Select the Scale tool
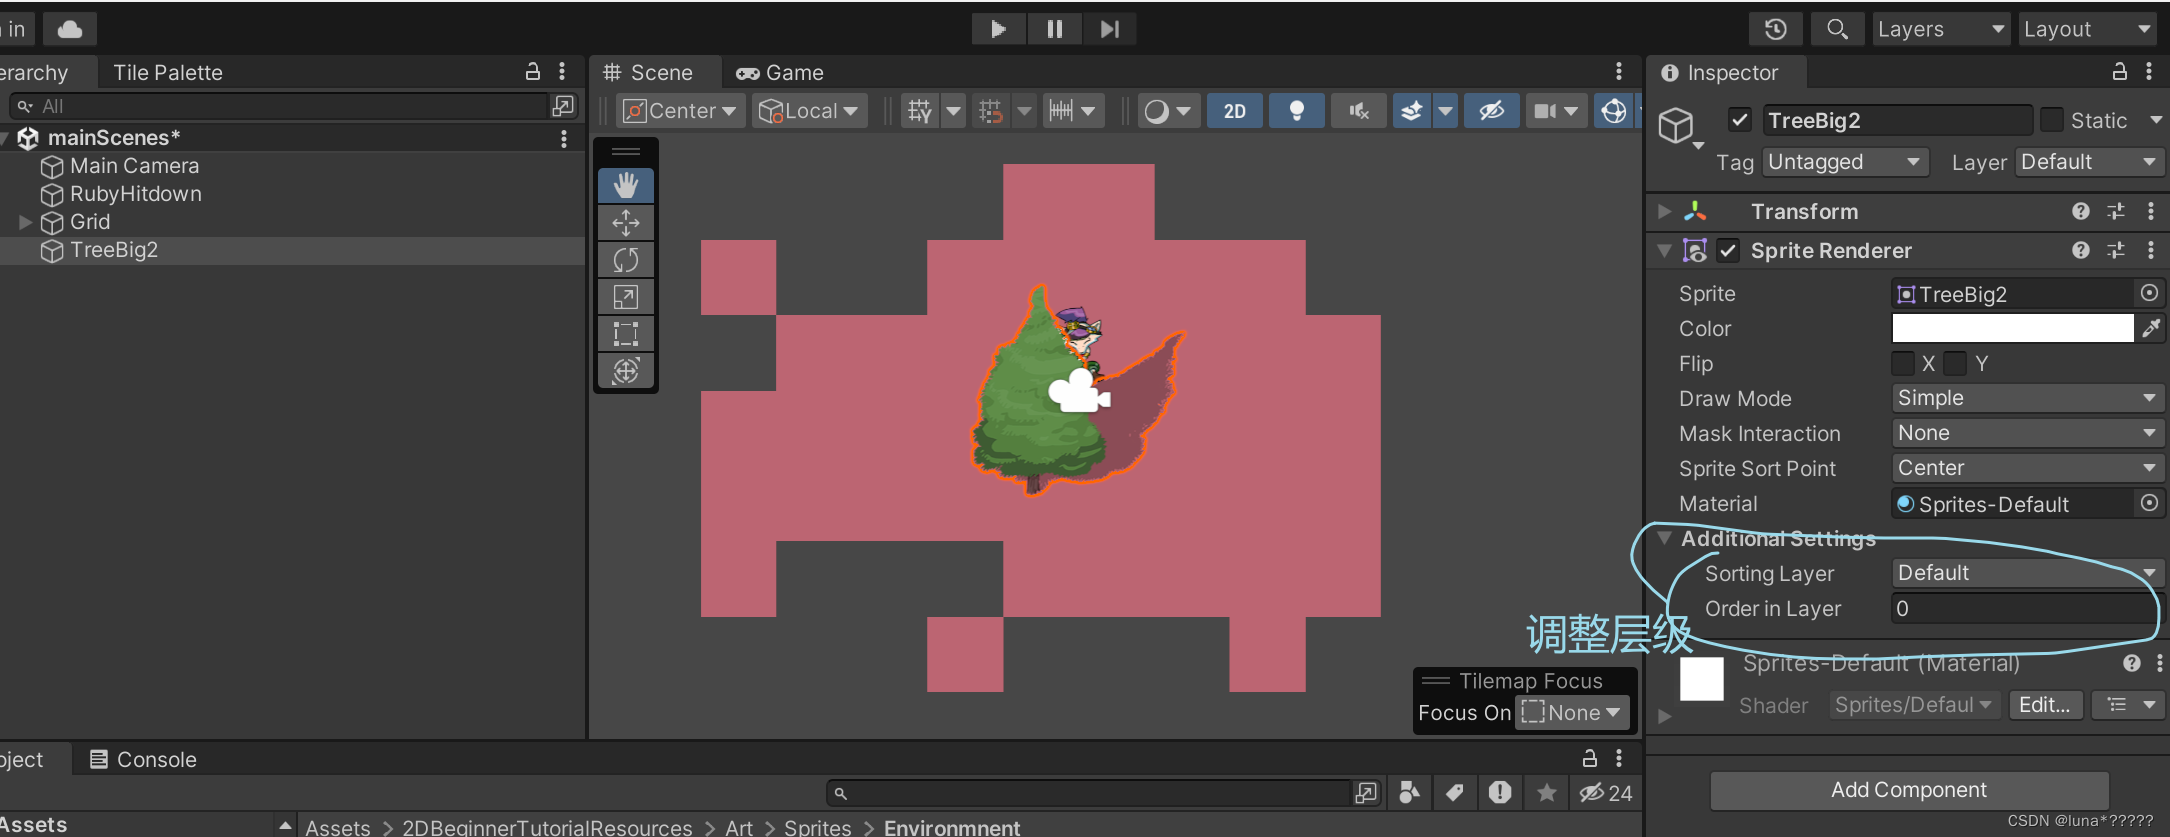The height and width of the screenshot is (837, 2170). click(626, 297)
